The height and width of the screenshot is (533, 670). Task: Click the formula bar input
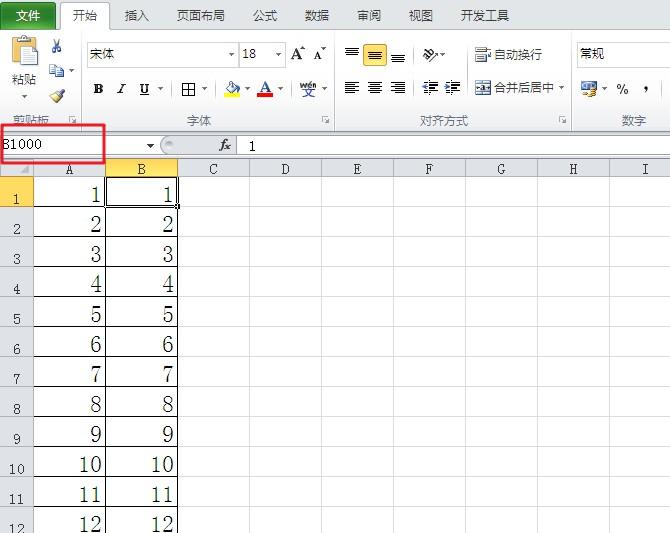point(454,146)
